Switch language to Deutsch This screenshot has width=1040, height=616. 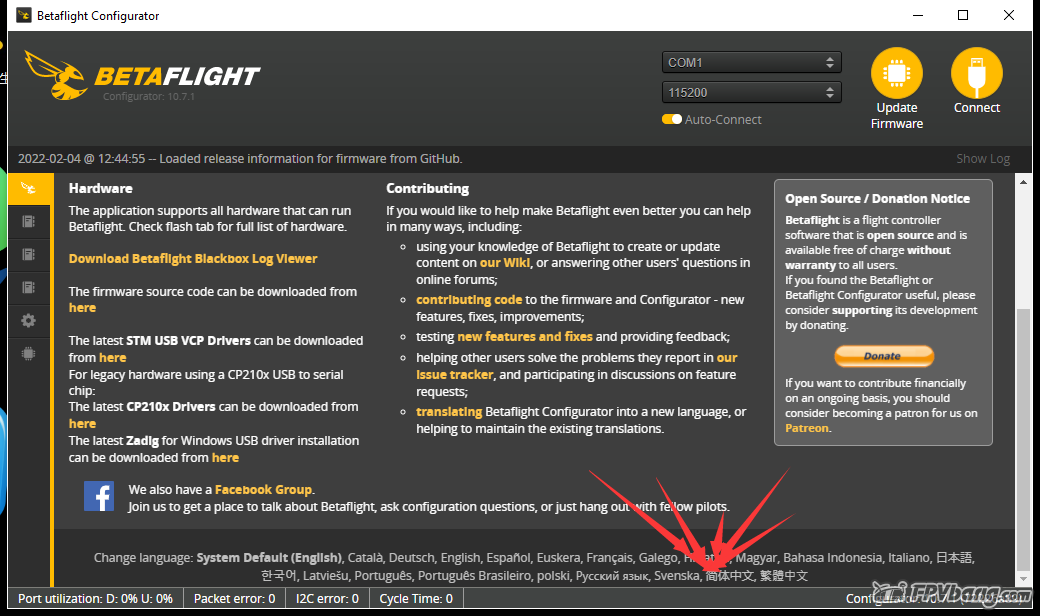click(x=411, y=558)
